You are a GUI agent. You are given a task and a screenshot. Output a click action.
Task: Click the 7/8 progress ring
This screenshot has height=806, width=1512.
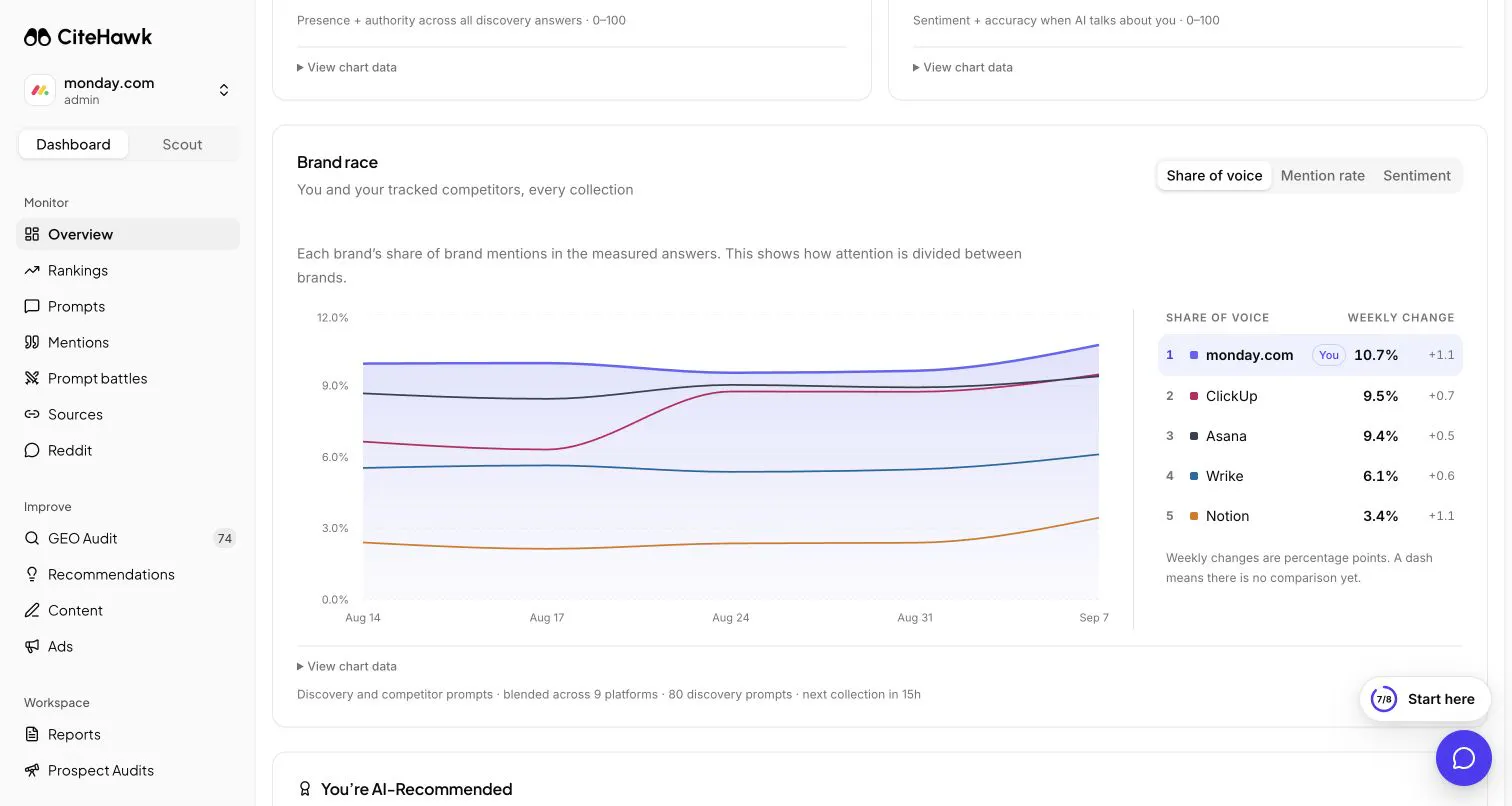(x=1384, y=699)
